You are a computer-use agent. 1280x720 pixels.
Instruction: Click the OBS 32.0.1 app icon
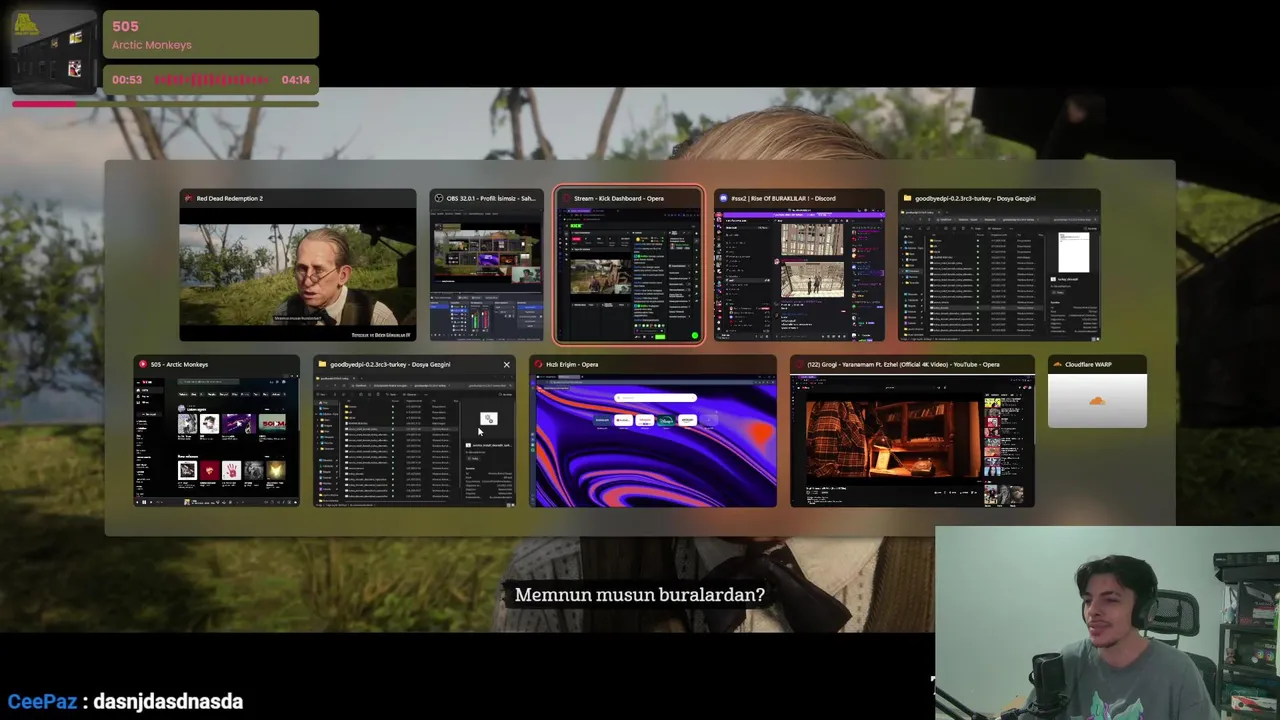(438, 198)
